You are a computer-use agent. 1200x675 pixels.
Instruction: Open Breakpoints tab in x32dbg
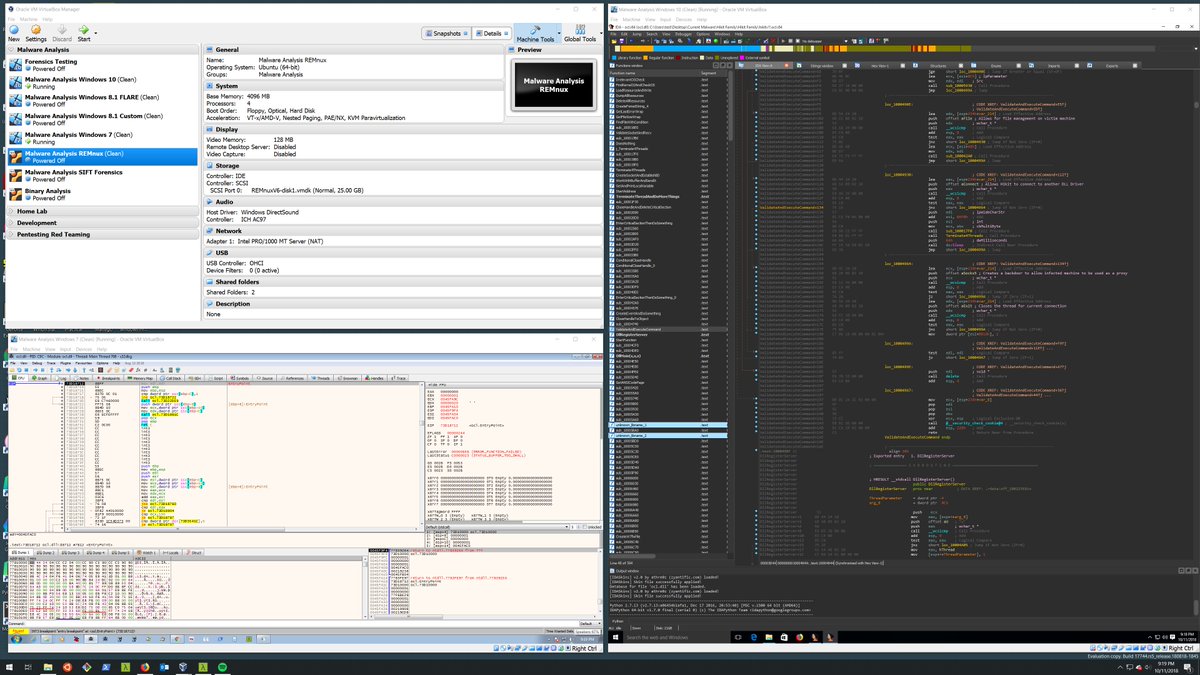point(110,378)
